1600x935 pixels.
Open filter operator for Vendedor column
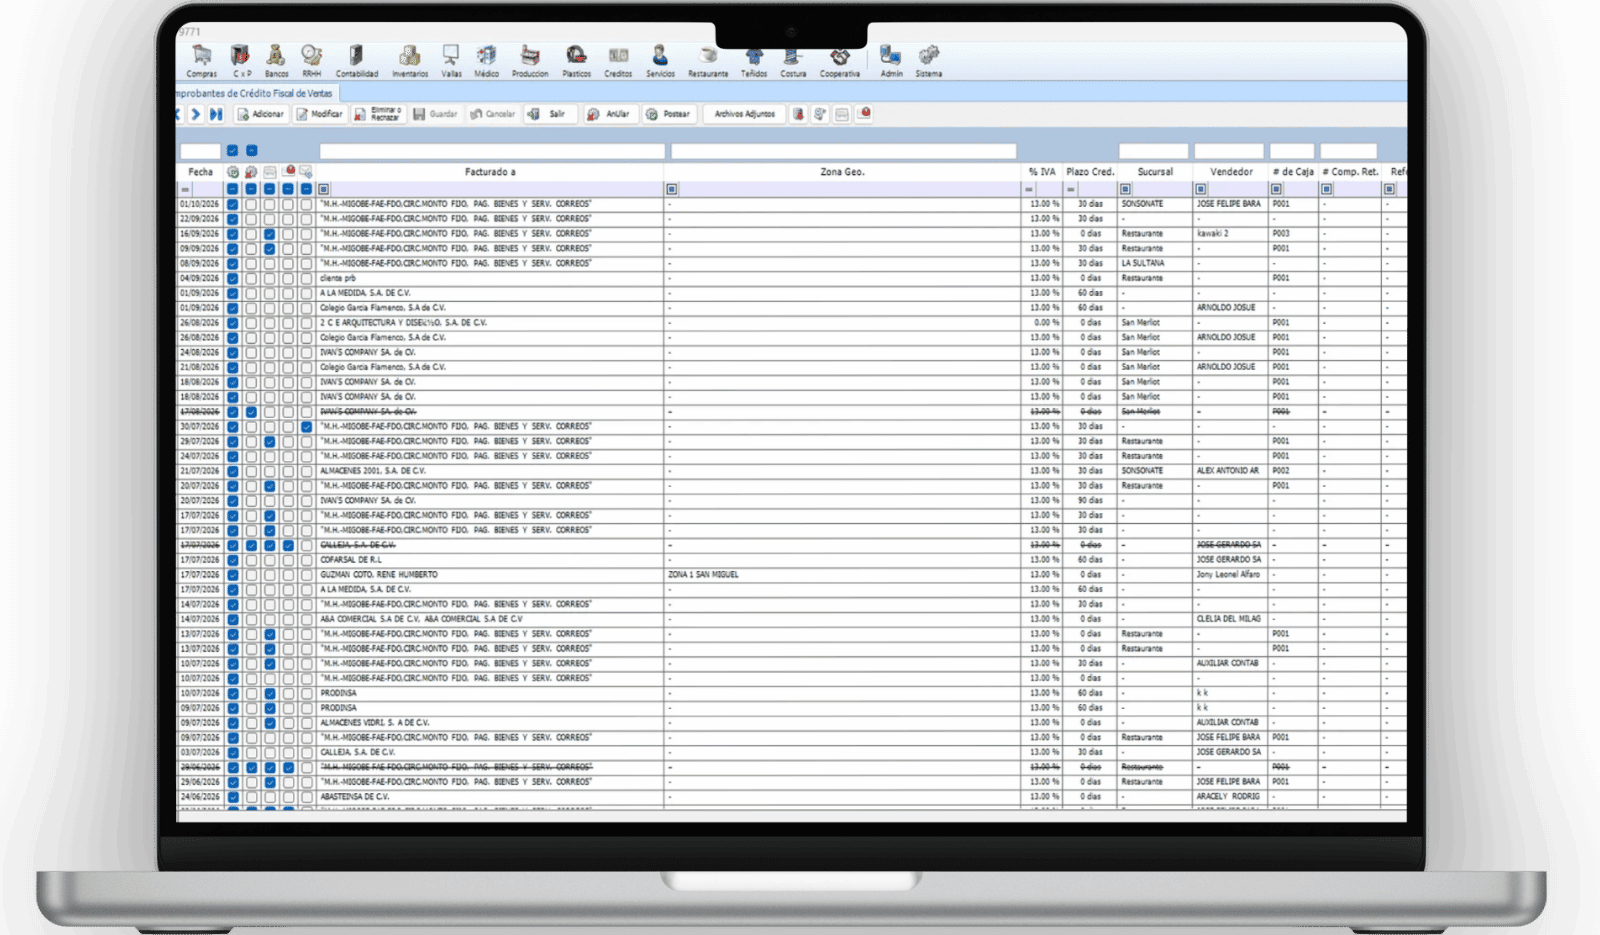1201,189
